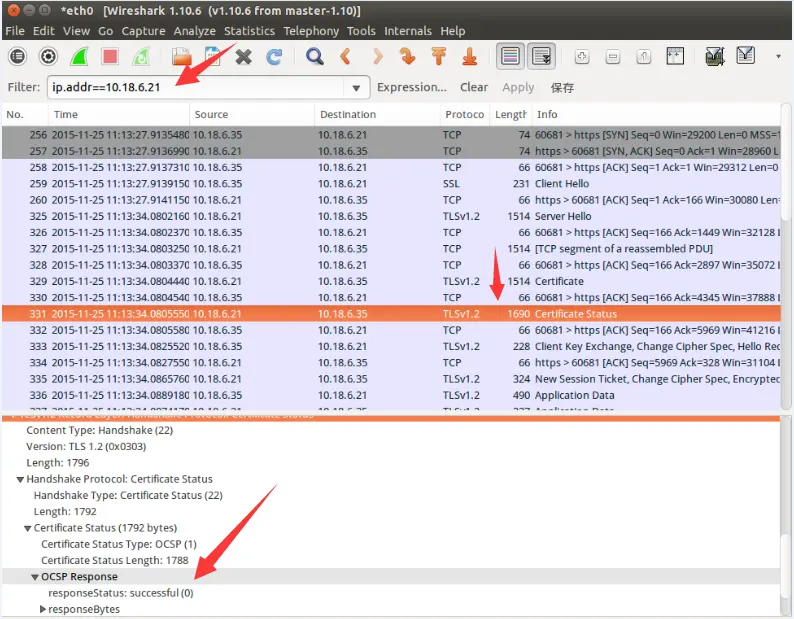Zoom in the packet text

[x=582, y=56]
